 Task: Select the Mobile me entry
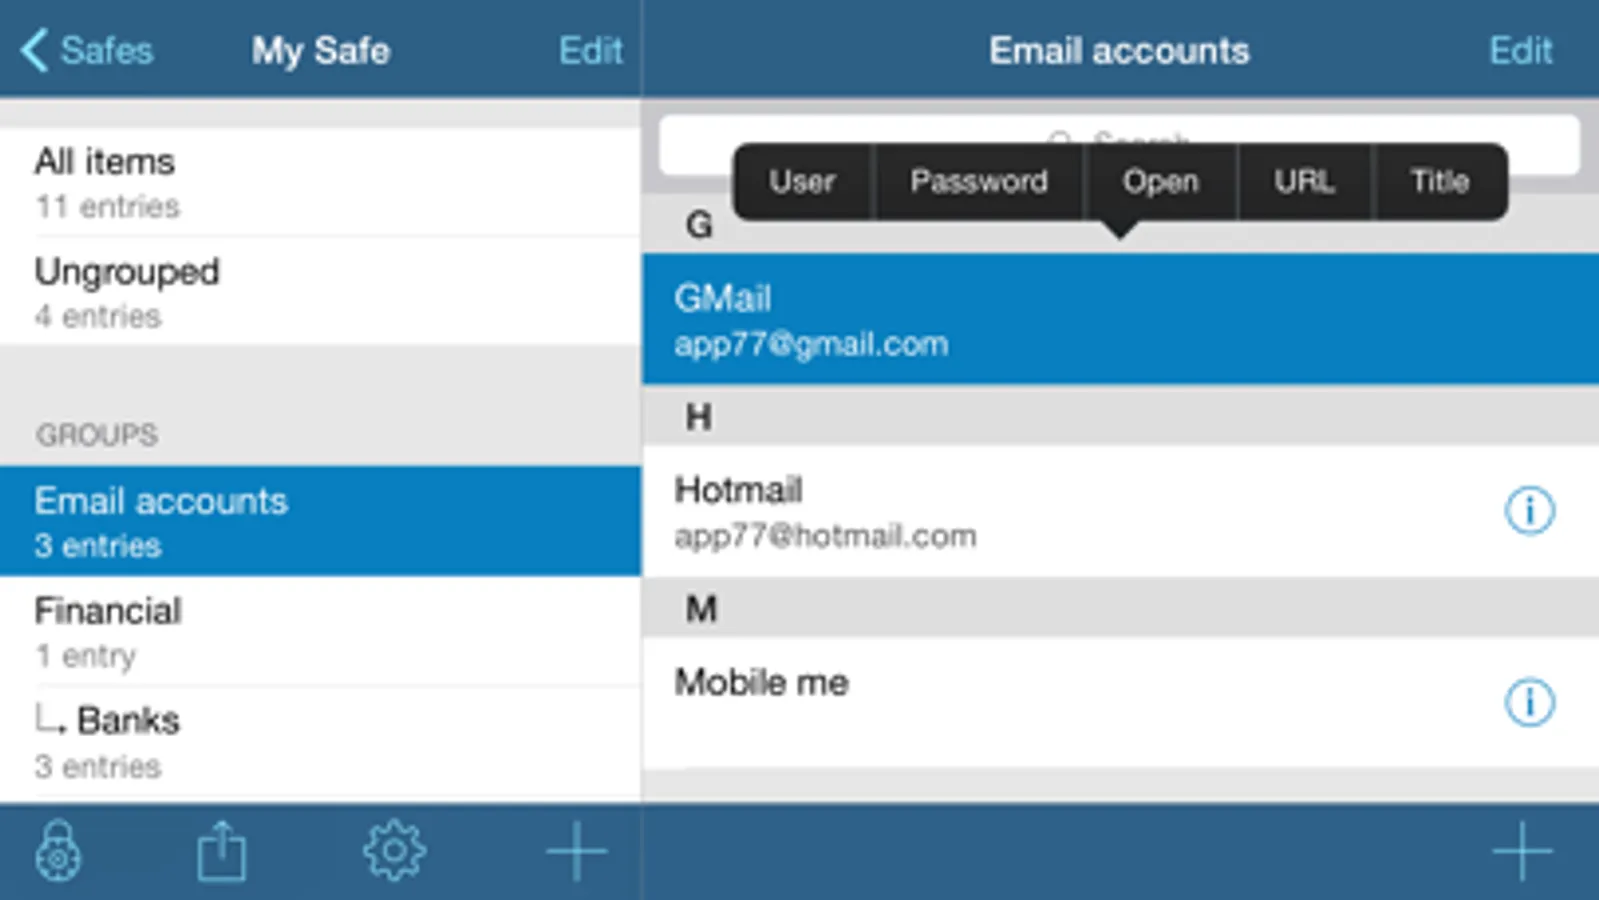coord(1120,702)
